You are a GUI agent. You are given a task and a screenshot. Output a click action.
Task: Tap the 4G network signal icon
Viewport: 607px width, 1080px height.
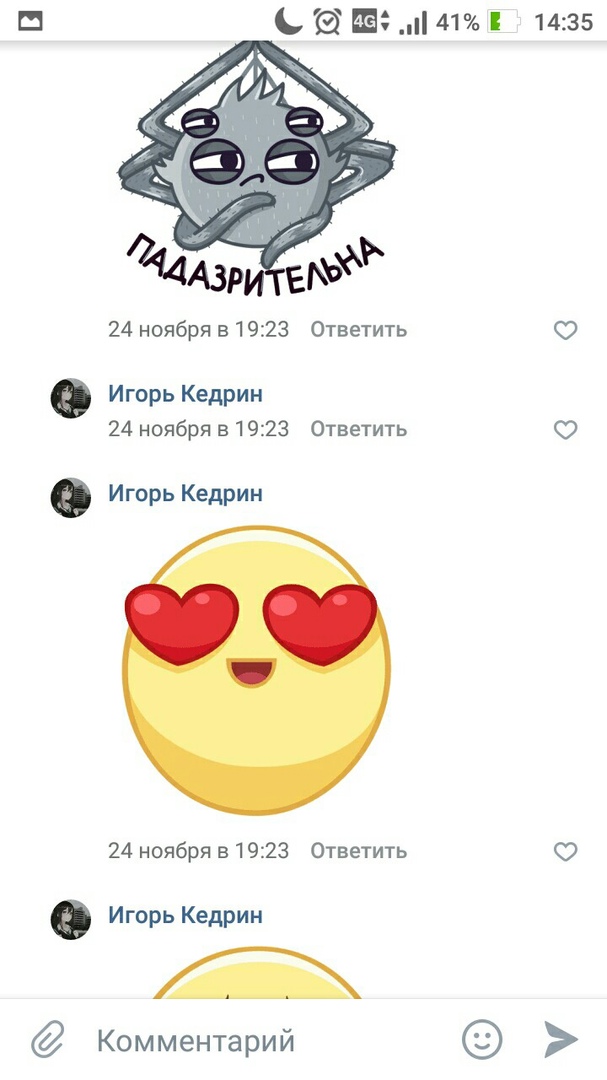[371, 21]
